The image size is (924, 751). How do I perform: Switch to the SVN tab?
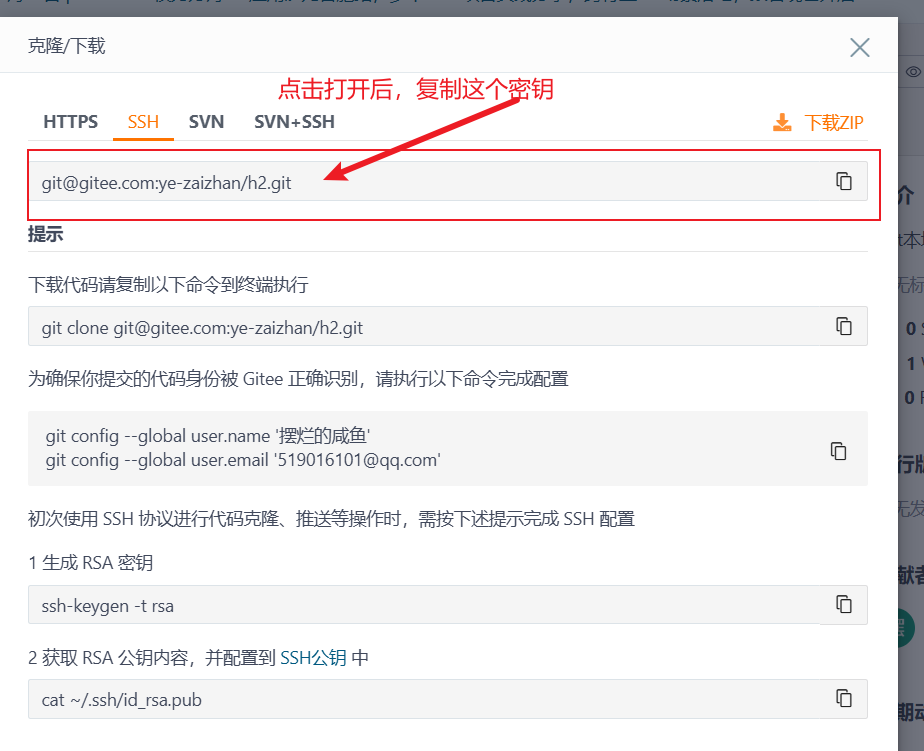[206, 121]
